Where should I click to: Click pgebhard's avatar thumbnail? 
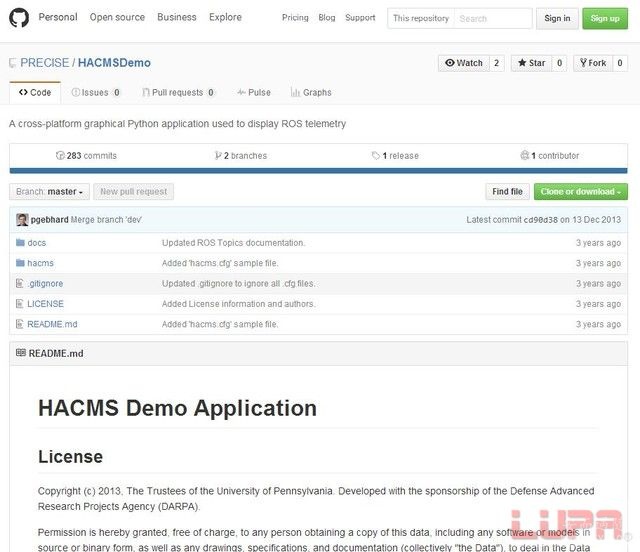click(22, 220)
